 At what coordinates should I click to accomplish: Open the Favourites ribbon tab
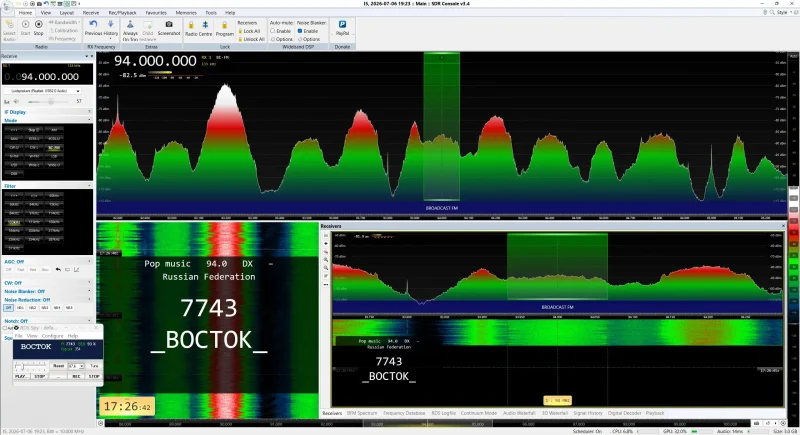coord(156,13)
